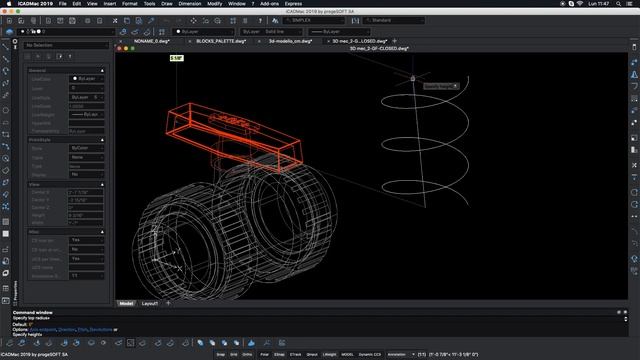
Task: Click the Model tab
Action: 126,303
